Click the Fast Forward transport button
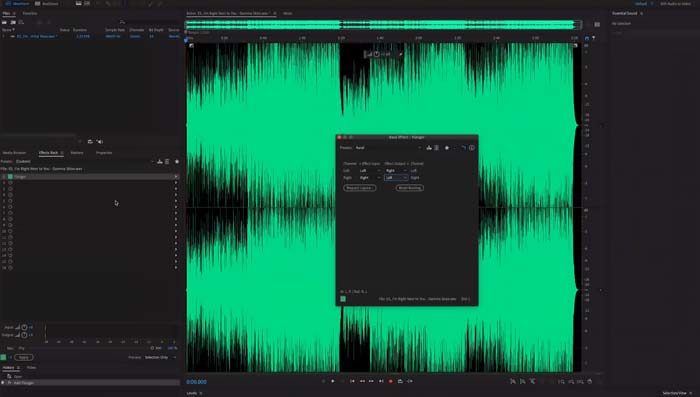 (x=371, y=381)
